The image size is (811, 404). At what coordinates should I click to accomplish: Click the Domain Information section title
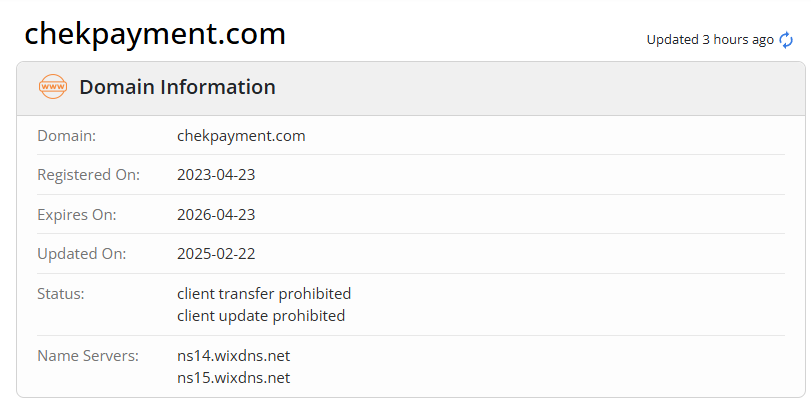pos(177,87)
